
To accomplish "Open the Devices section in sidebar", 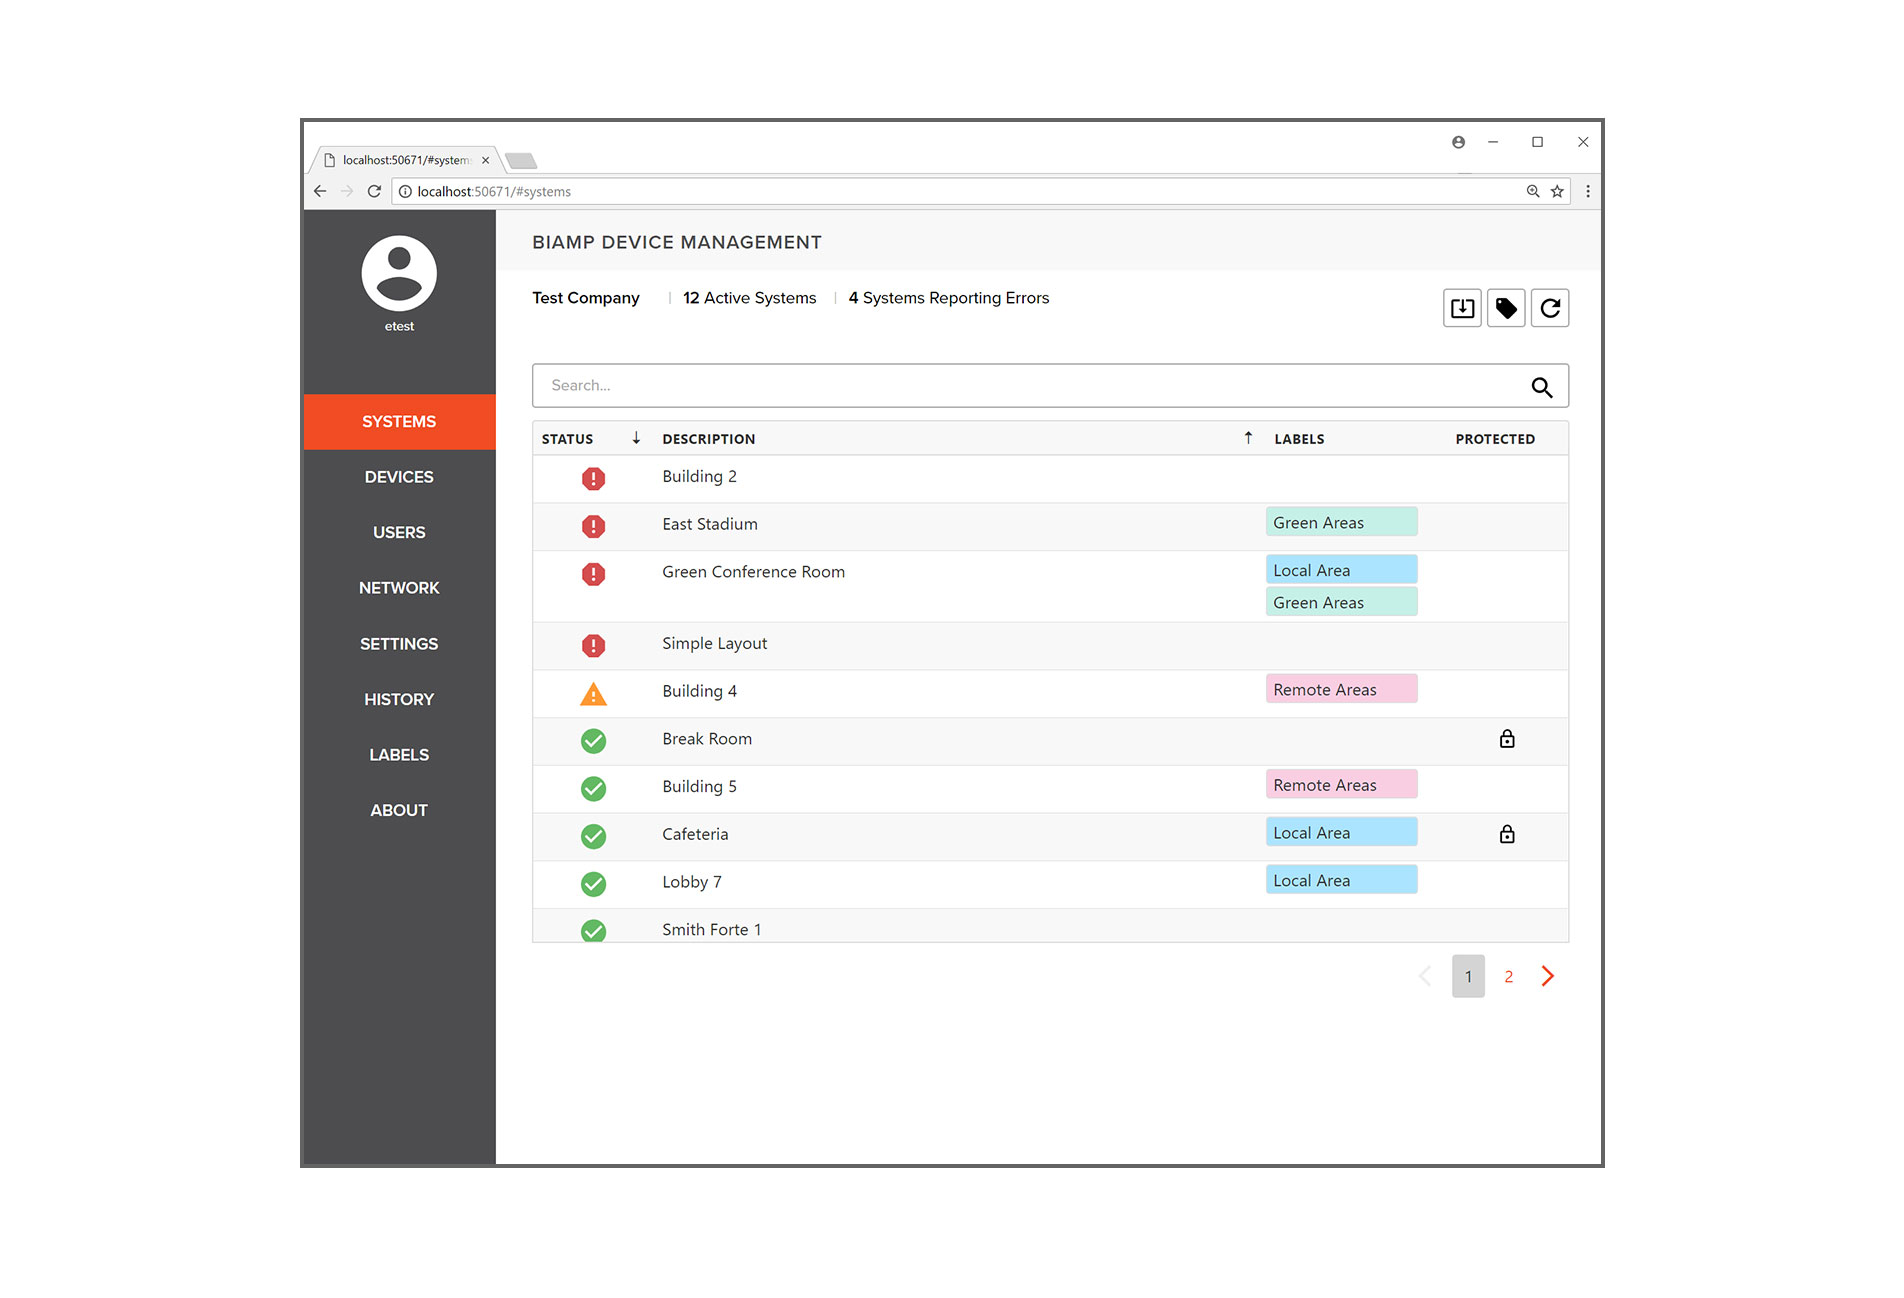I will coord(399,477).
